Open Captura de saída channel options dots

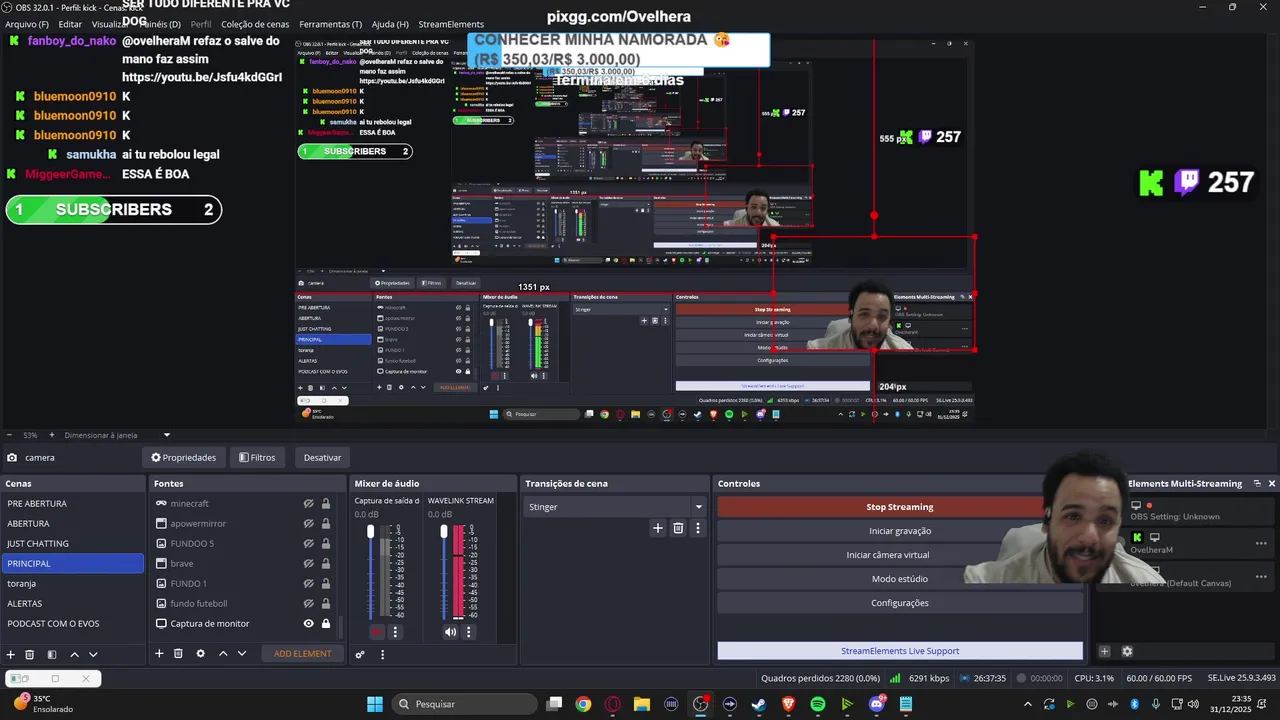tap(395, 632)
